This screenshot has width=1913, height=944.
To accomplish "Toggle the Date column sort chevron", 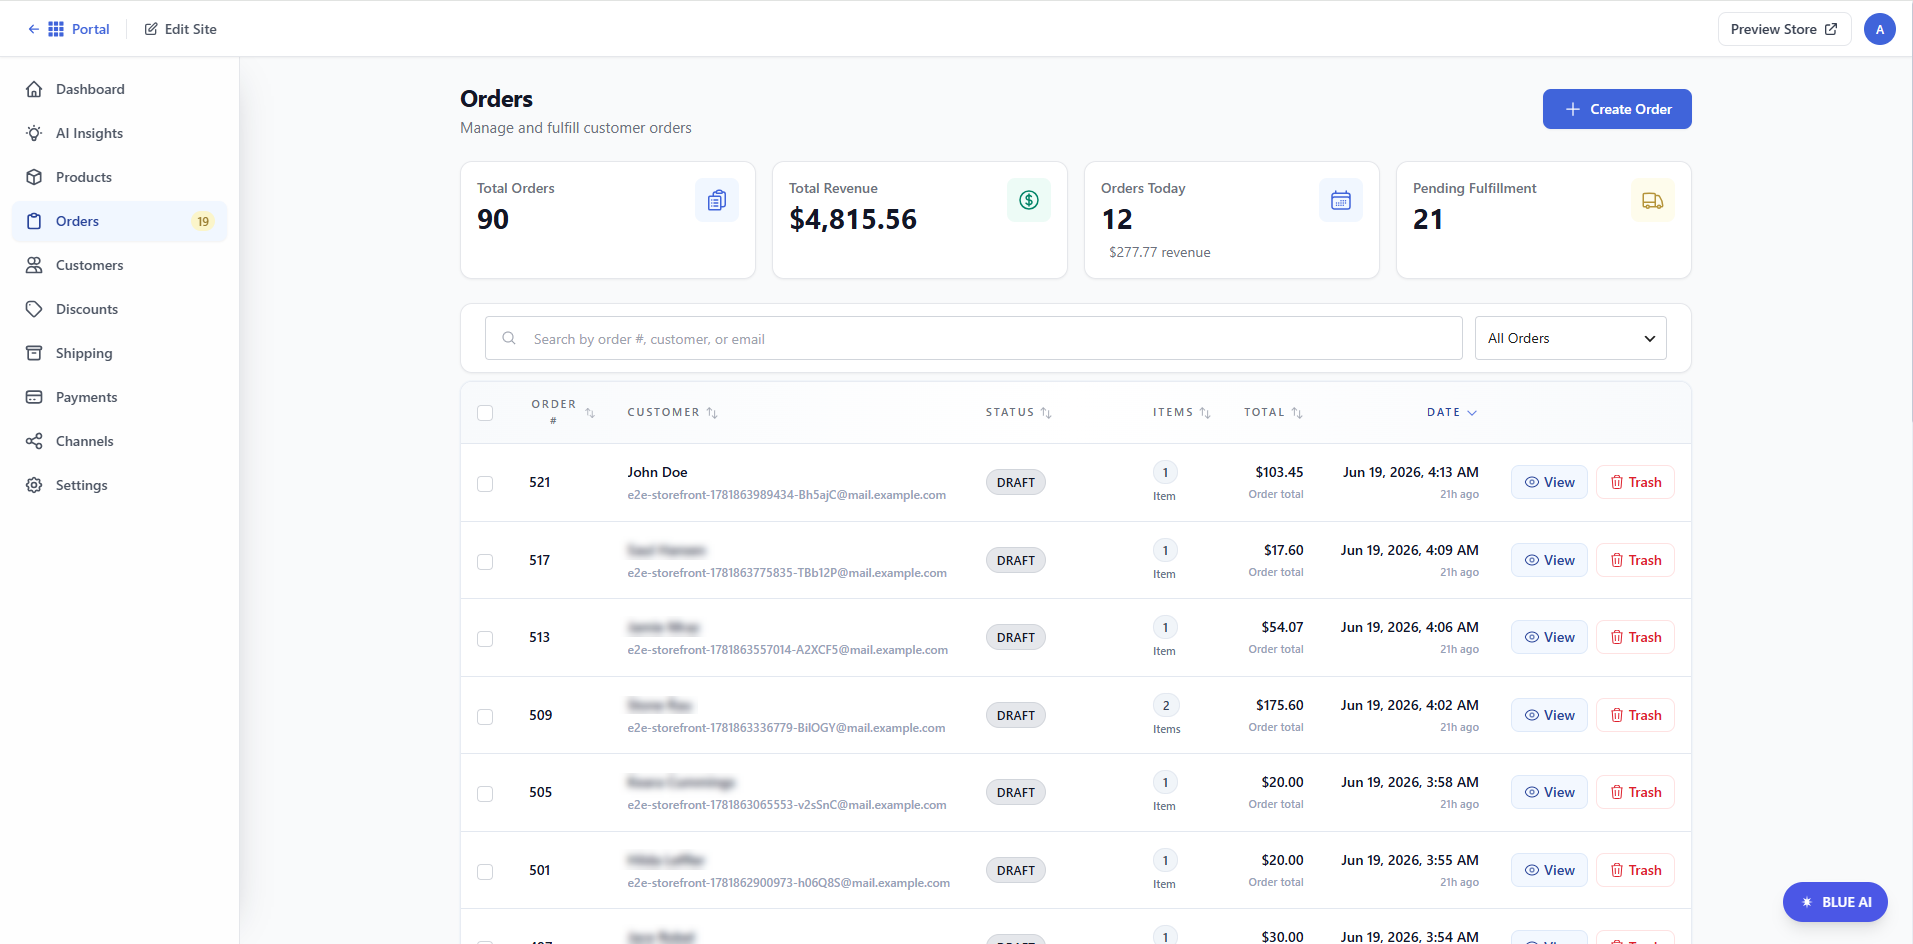I will coord(1472,413).
